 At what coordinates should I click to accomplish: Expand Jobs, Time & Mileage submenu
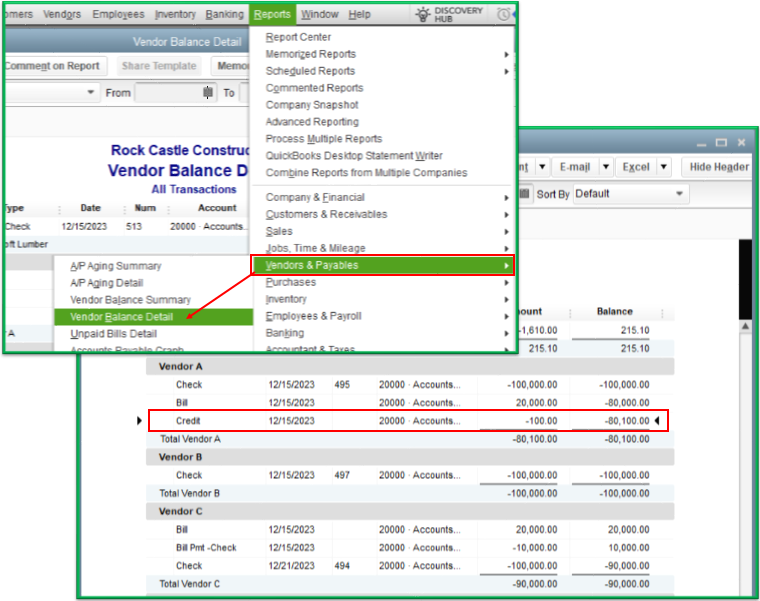[x=383, y=248]
